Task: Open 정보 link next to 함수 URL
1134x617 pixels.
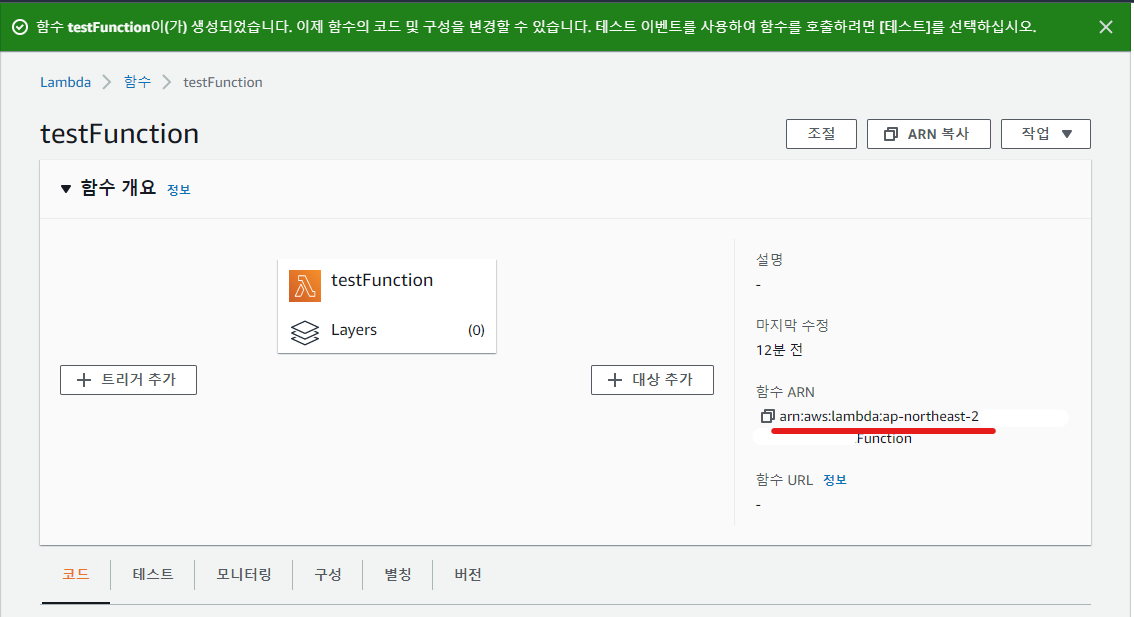Action: pos(835,480)
